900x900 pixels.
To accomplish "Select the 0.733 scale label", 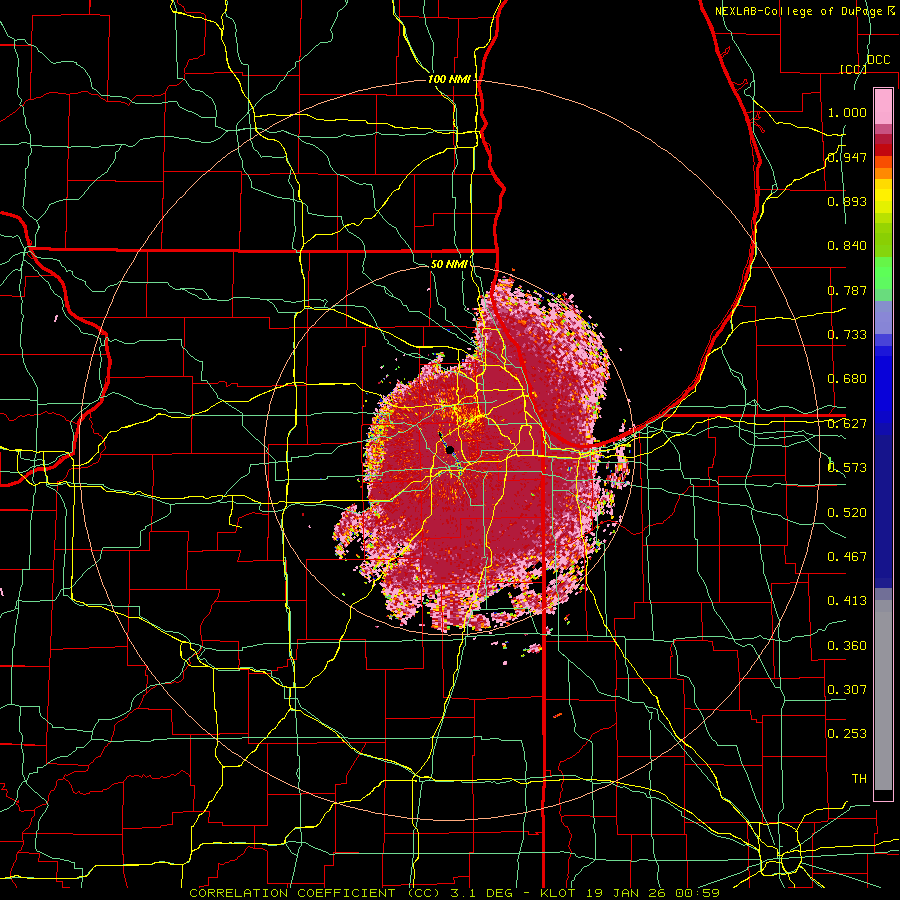I will (x=847, y=335).
